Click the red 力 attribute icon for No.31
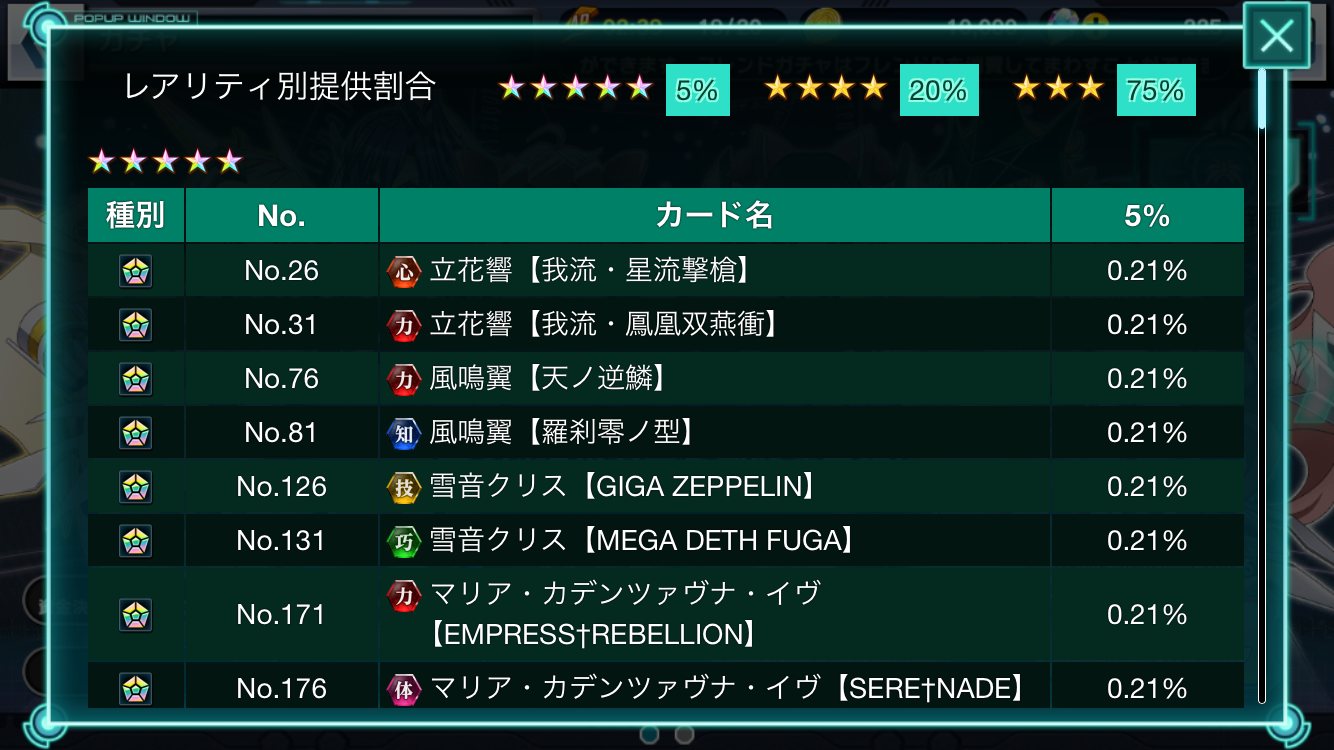 tap(403, 325)
